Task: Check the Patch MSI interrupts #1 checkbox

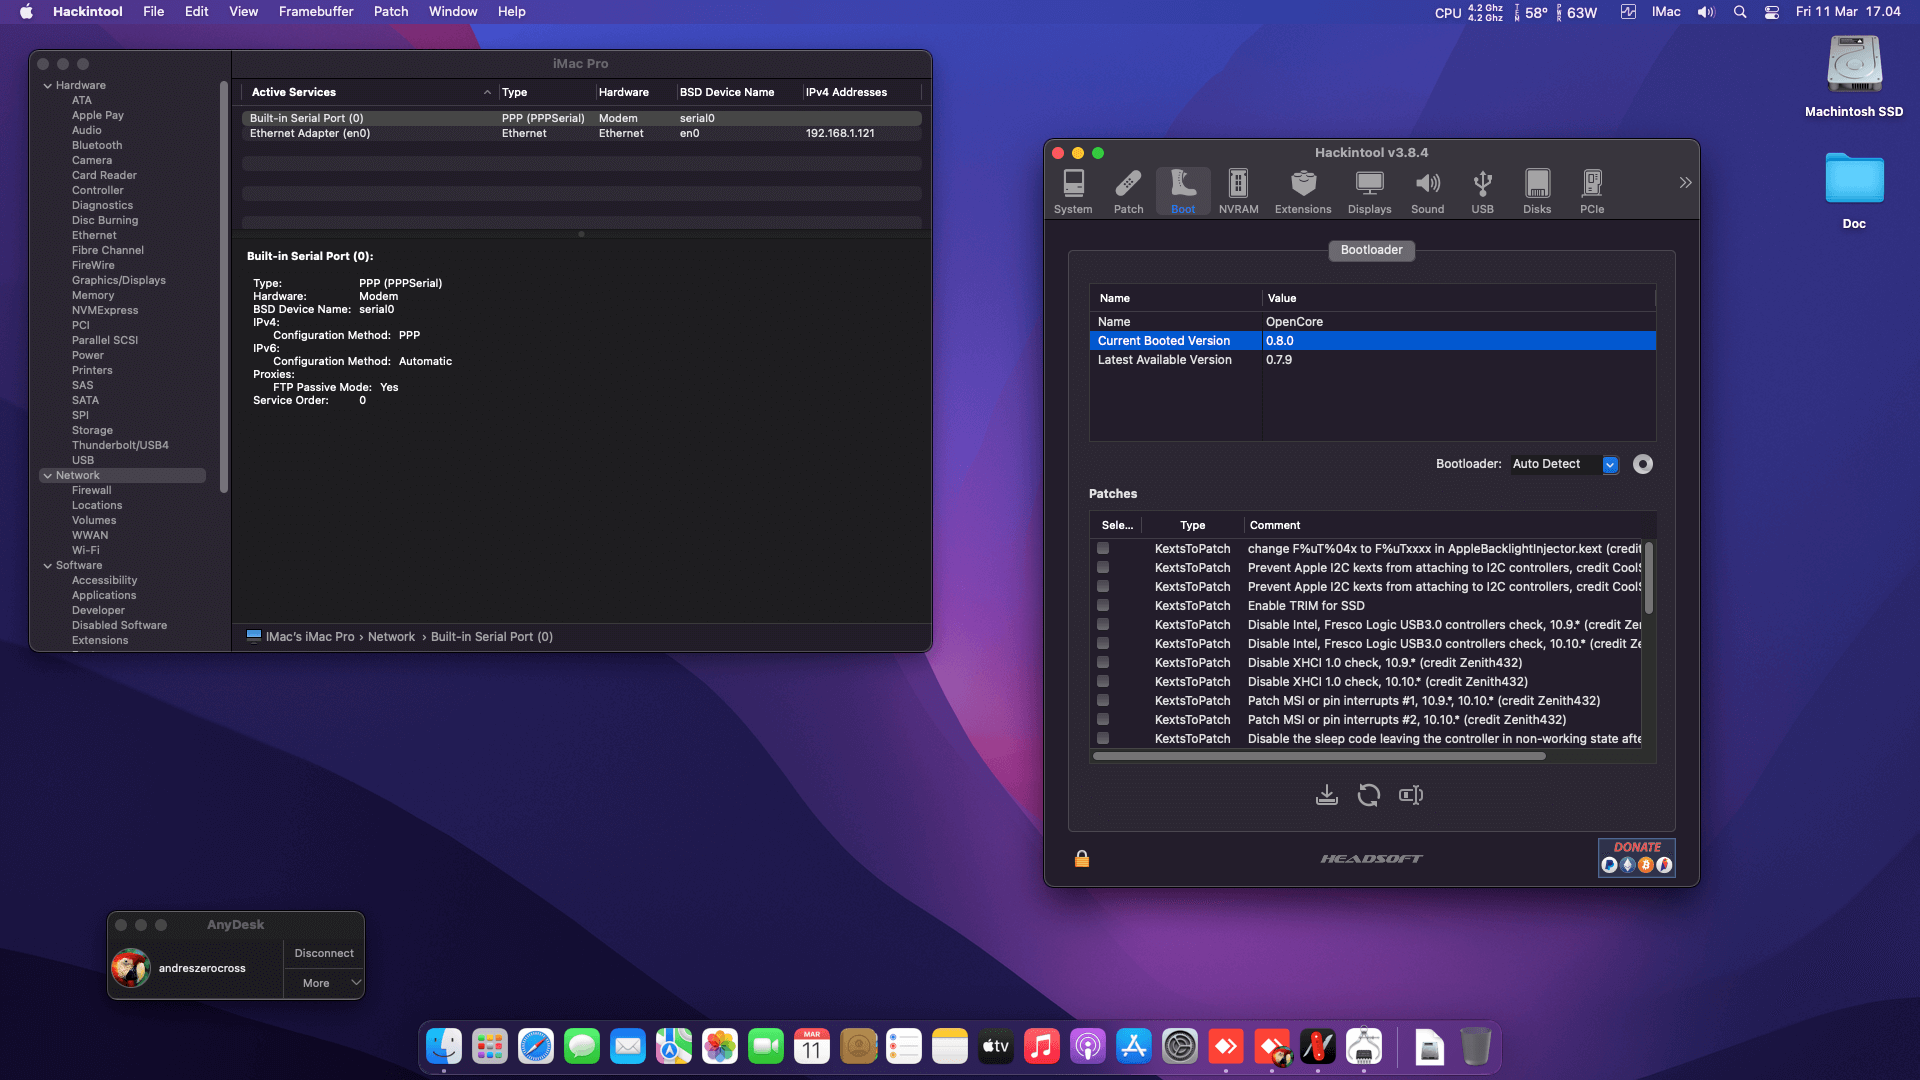Action: pyautogui.click(x=1103, y=700)
